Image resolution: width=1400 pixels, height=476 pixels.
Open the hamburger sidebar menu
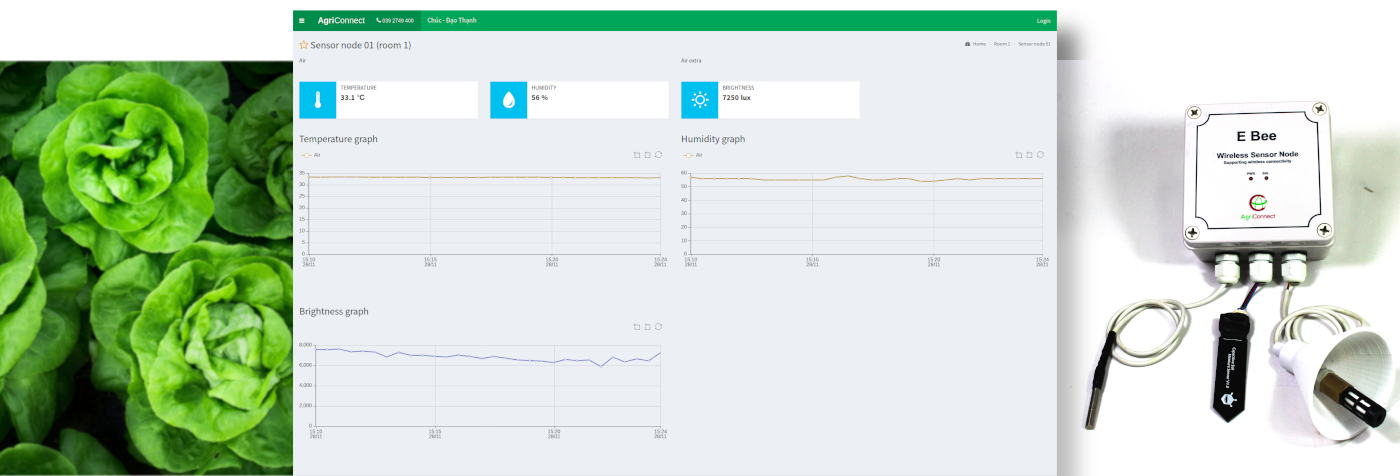pyautogui.click(x=302, y=20)
